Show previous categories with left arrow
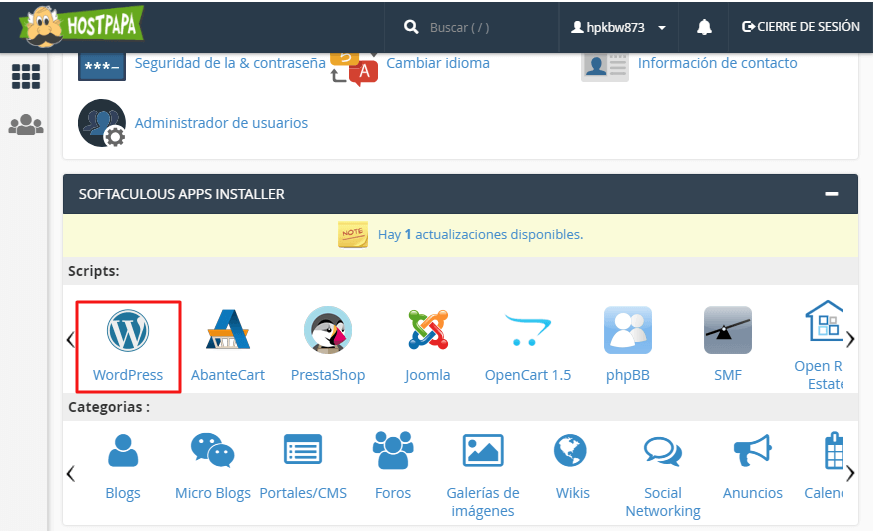Image resolution: width=873 pixels, height=531 pixels. 71,474
